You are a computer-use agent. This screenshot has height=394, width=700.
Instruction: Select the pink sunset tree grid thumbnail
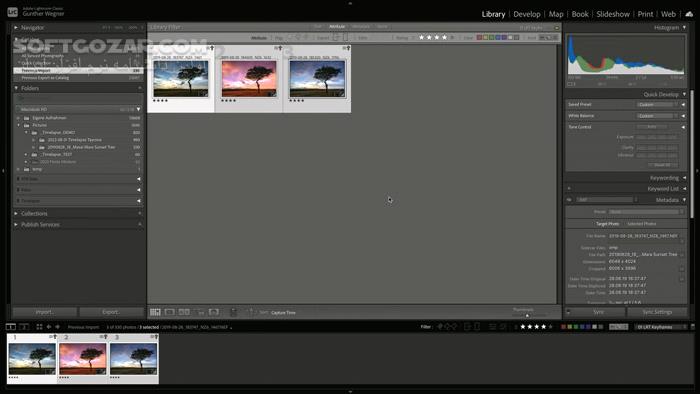pyautogui.click(x=249, y=79)
